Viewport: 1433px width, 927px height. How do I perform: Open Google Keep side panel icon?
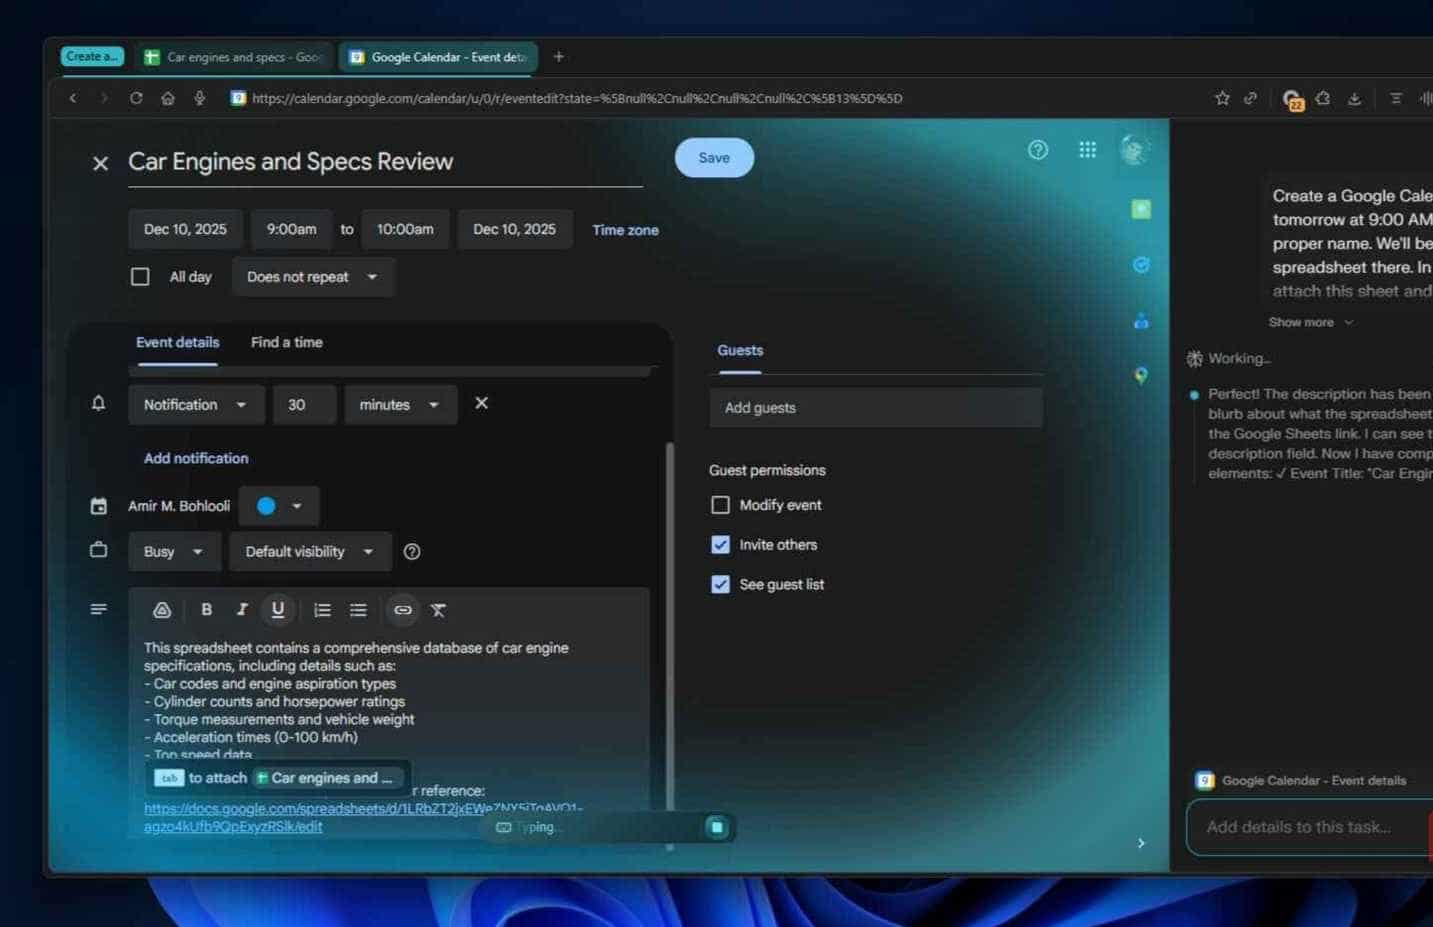[1141, 209]
